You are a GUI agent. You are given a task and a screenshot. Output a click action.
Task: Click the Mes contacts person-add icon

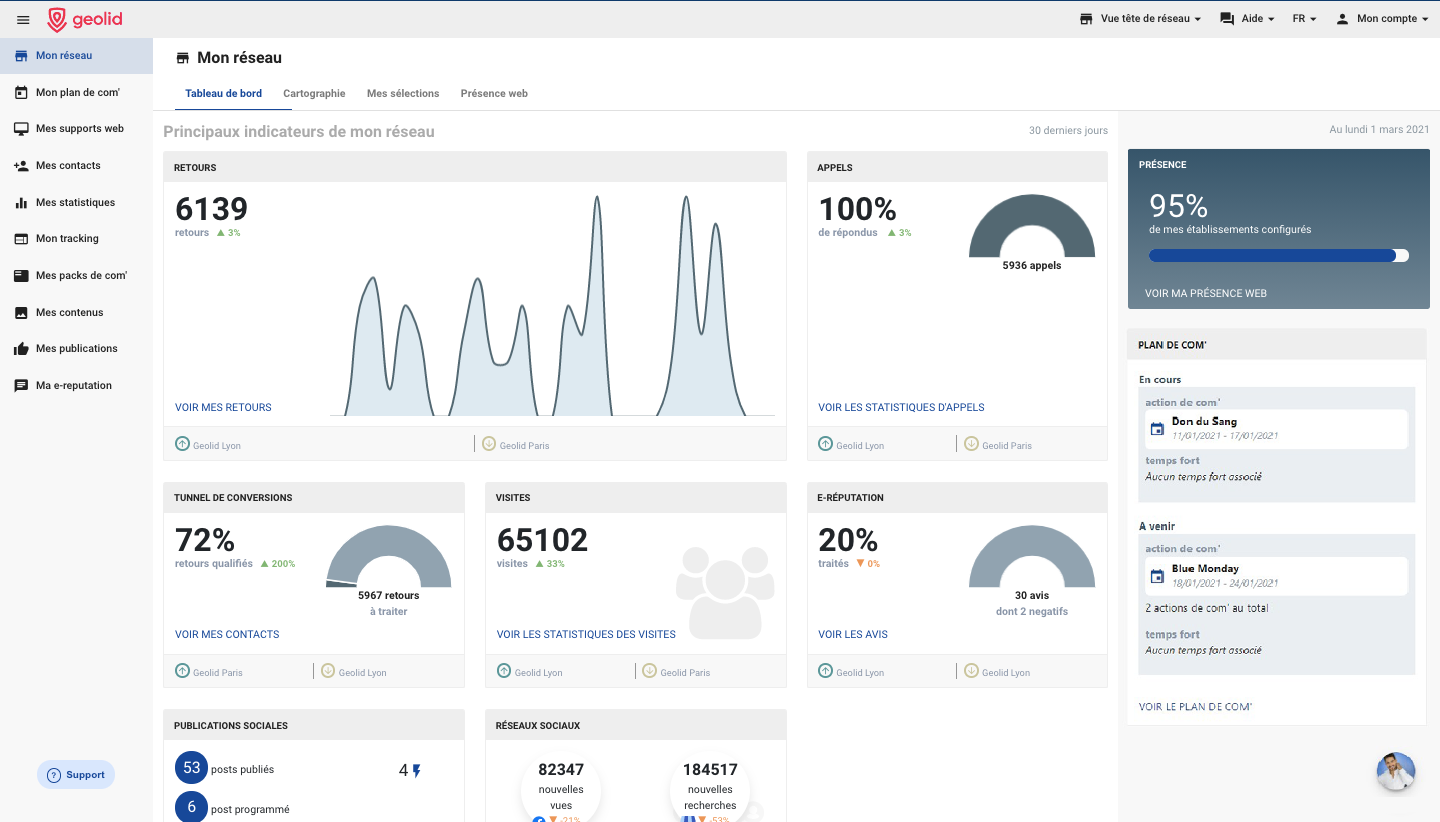[21, 166]
